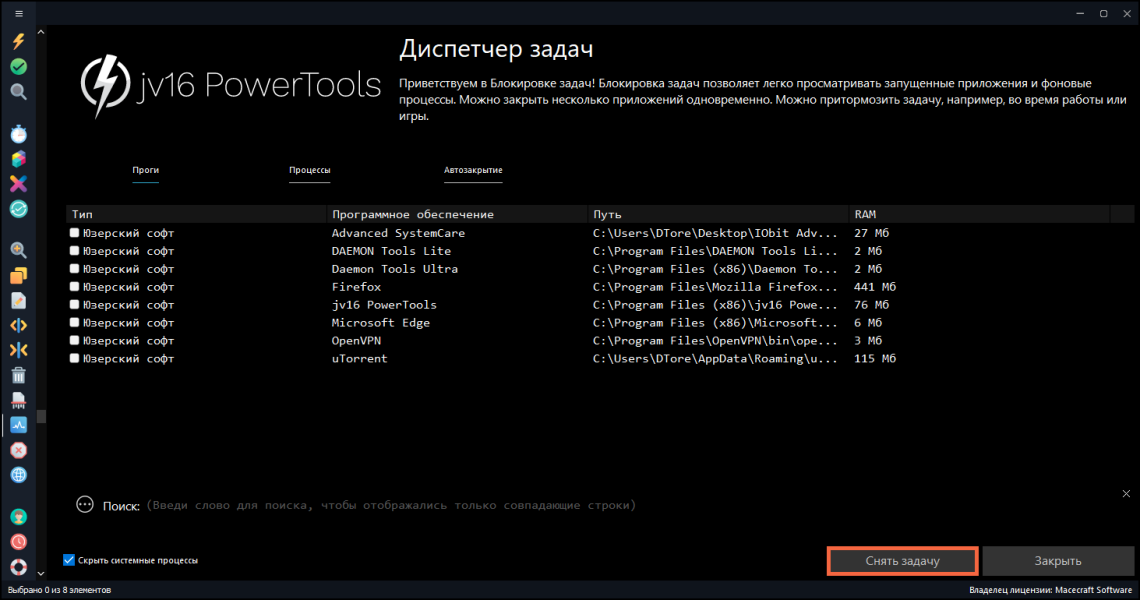Click the file shredder sidebar icon
1140x600 pixels.
[x=18, y=400]
